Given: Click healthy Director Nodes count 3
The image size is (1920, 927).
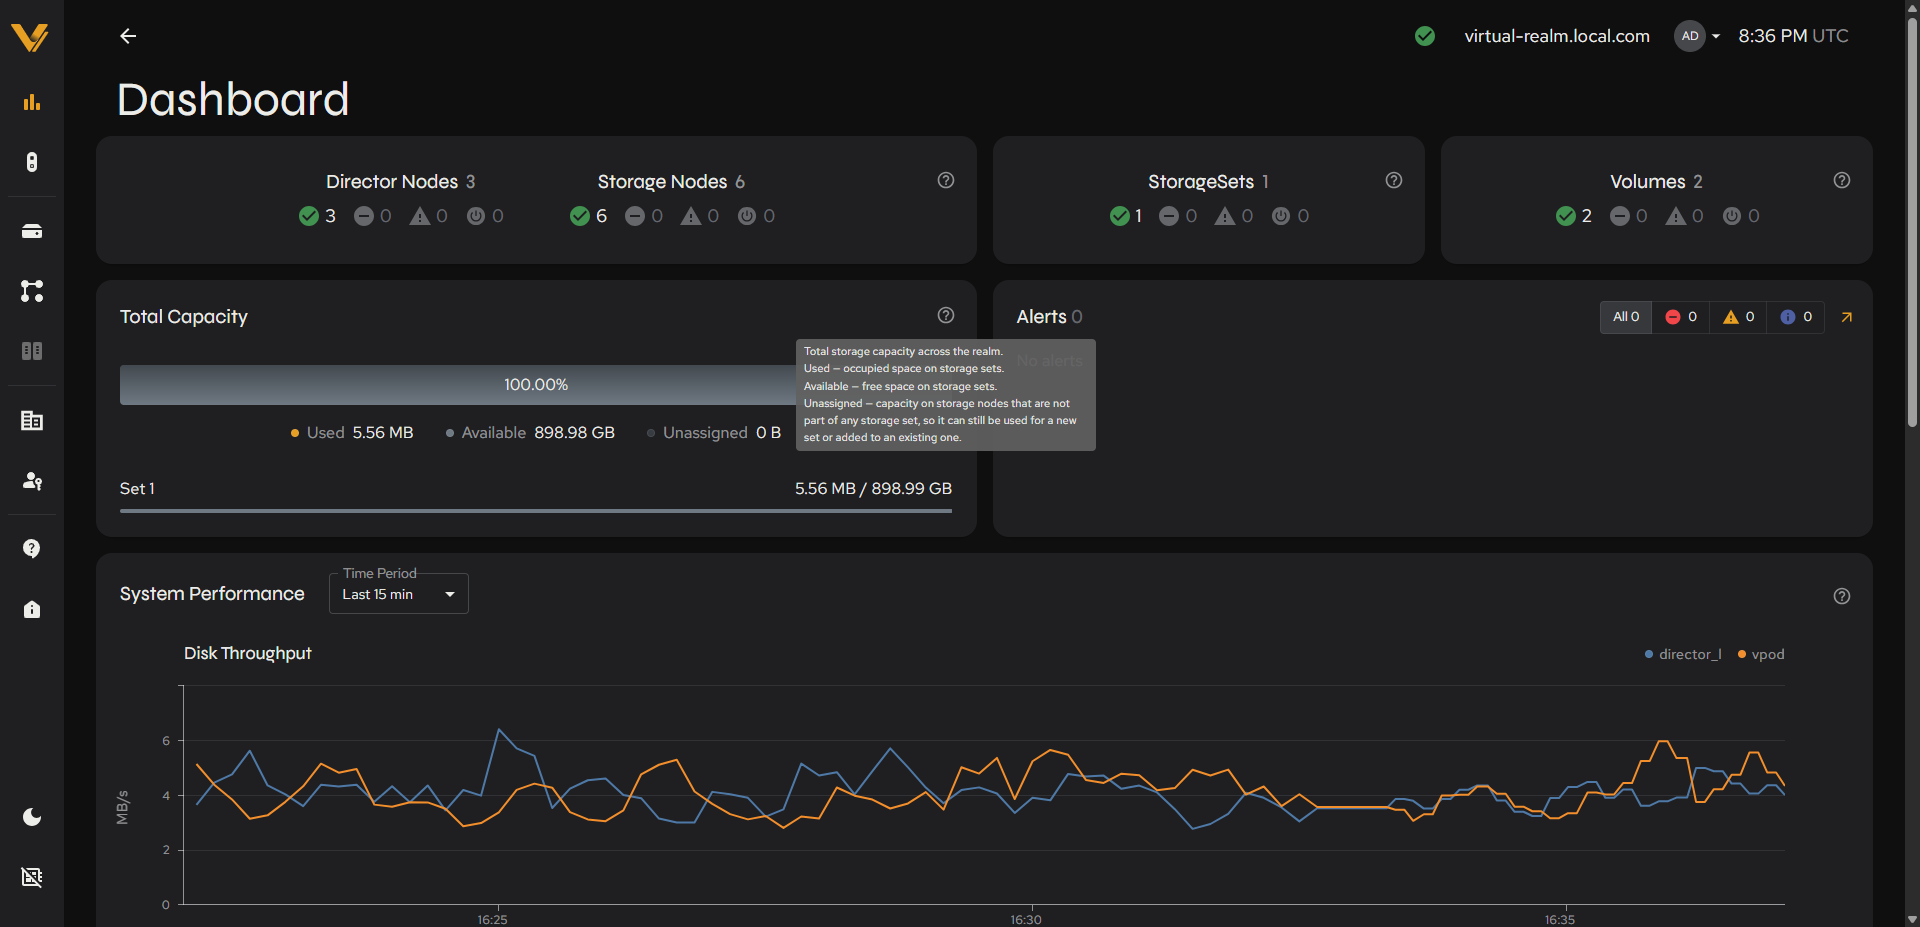Looking at the screenshot, I should pos(319,216).
